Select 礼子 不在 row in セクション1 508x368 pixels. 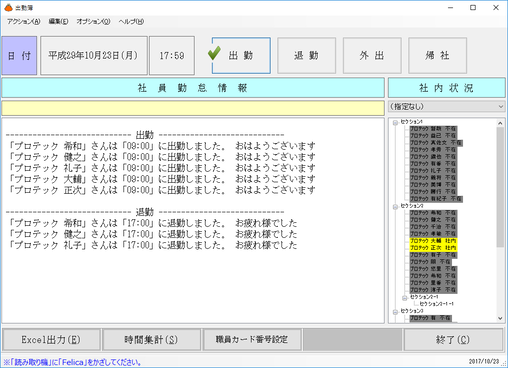click(433, 171)
